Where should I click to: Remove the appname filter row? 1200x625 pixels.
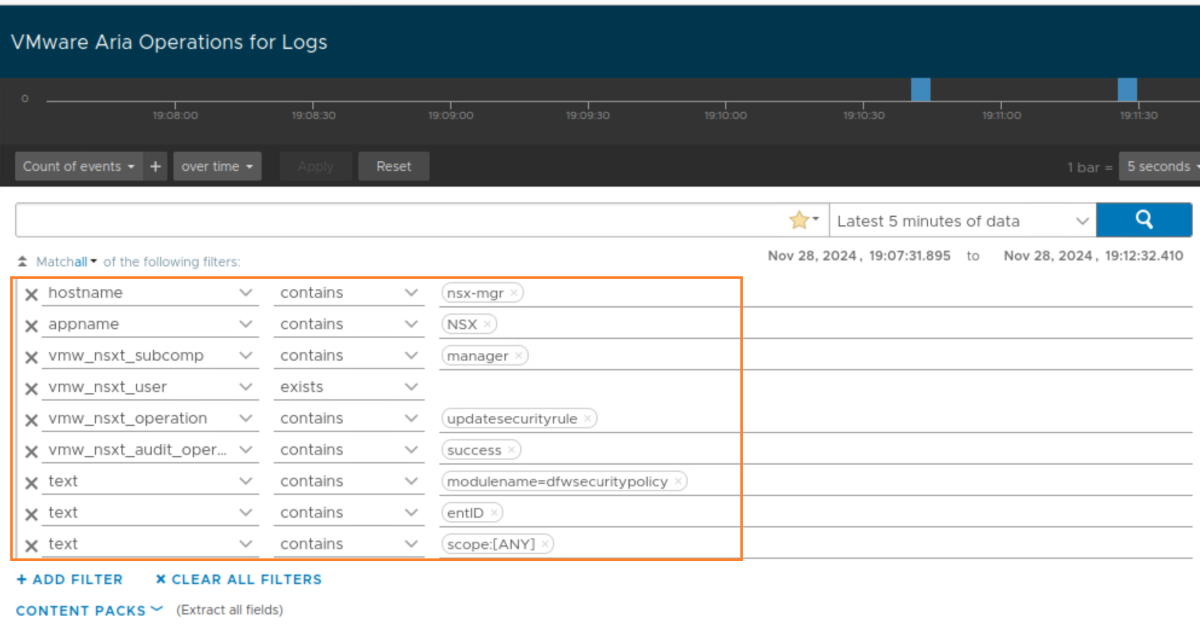[x=31, y=325]
